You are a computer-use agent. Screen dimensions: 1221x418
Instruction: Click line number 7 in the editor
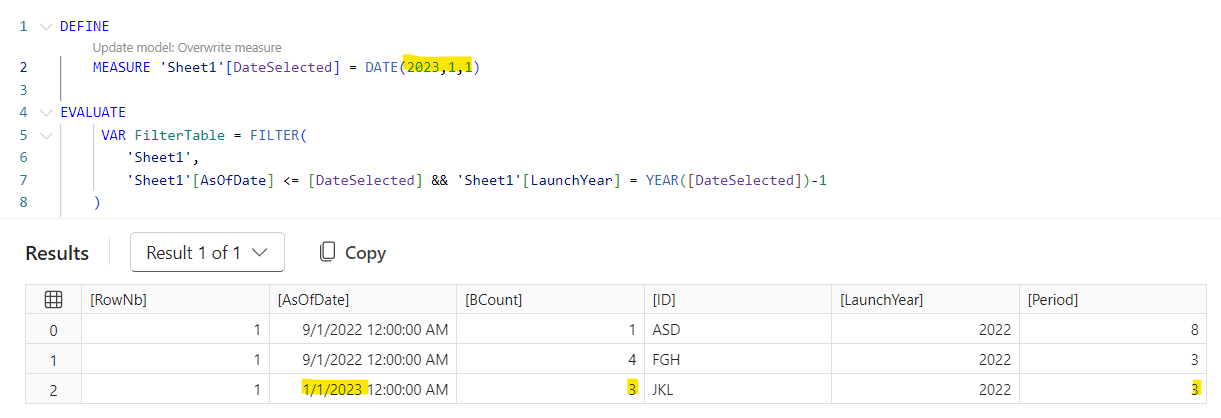click(23, 180)
